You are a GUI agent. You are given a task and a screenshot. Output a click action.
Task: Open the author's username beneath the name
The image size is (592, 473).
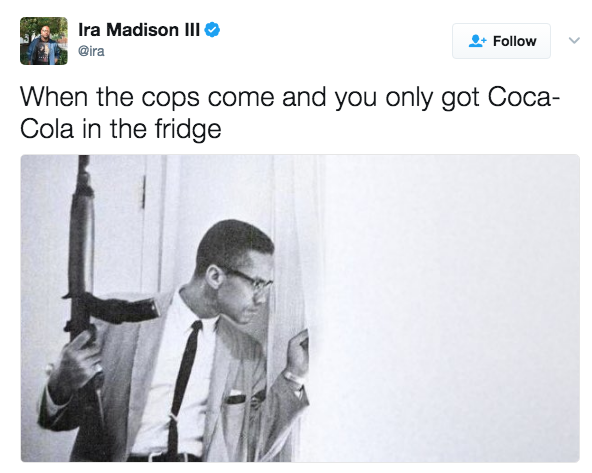pos(91,51)
